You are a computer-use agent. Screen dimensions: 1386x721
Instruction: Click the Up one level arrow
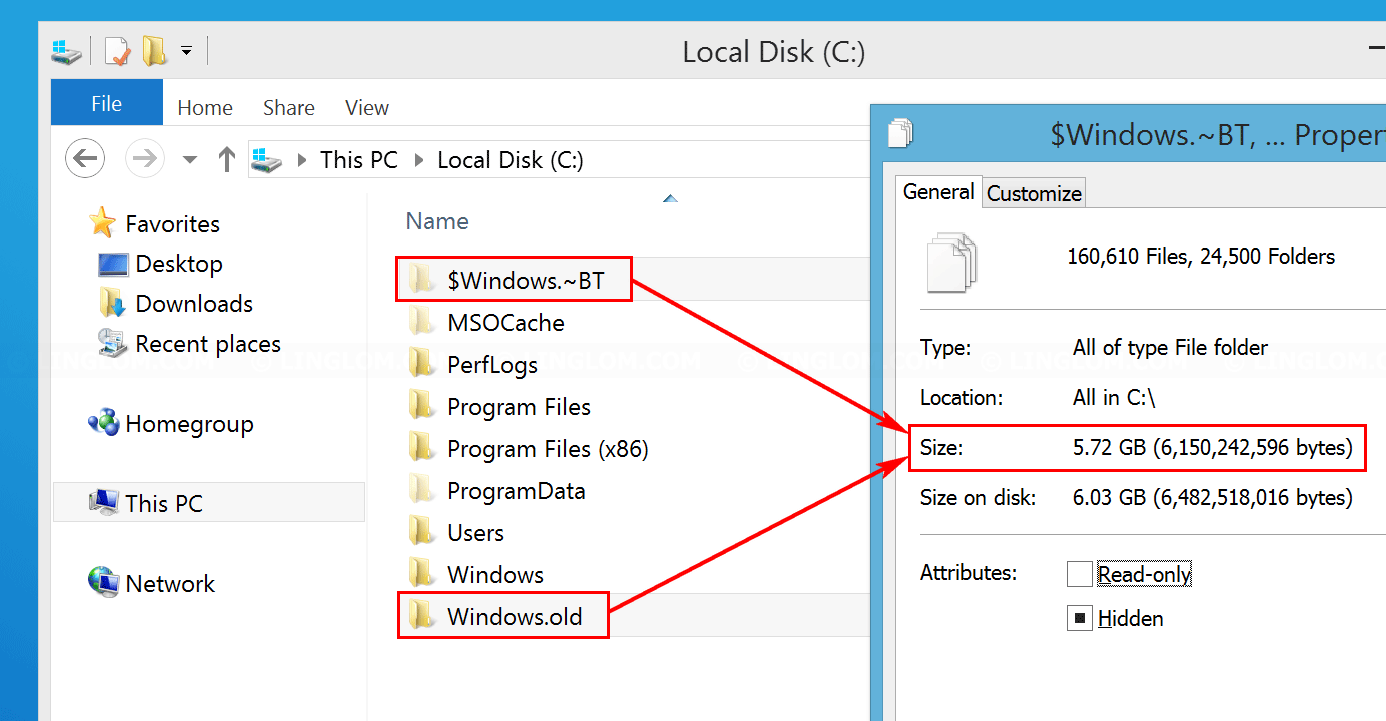coord(227,158)
